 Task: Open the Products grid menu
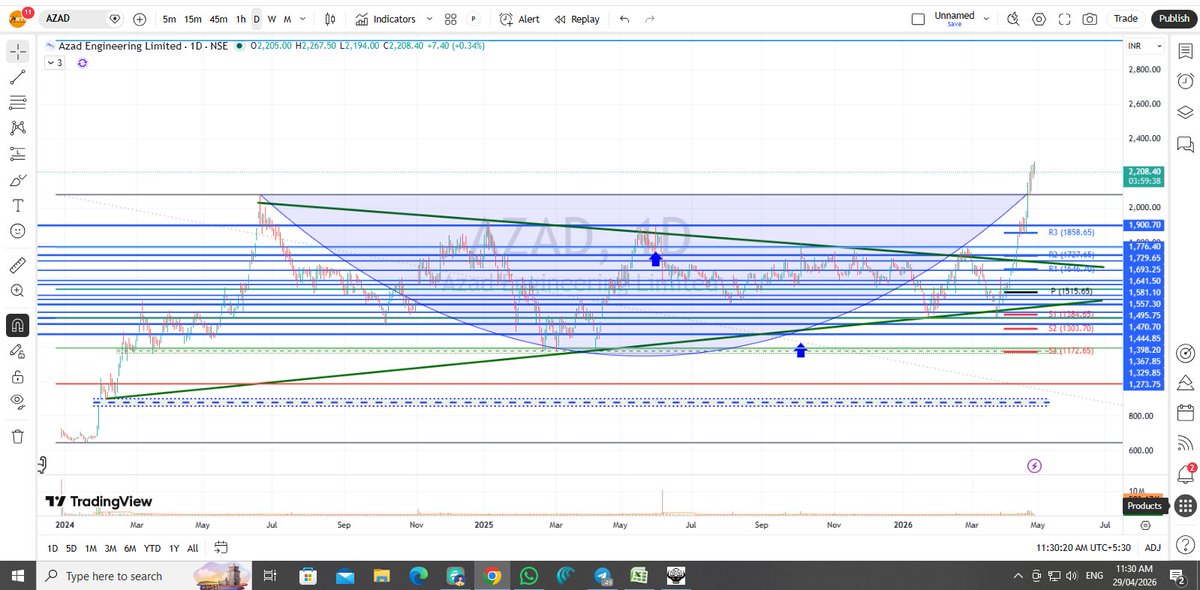[x=1184, y=506]
